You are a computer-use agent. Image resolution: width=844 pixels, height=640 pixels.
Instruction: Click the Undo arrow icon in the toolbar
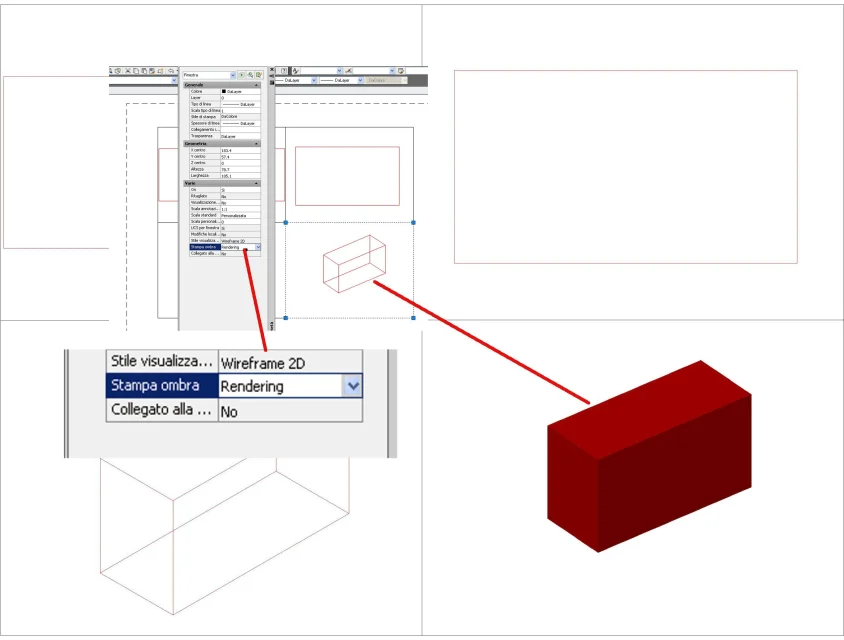[171, 71]
